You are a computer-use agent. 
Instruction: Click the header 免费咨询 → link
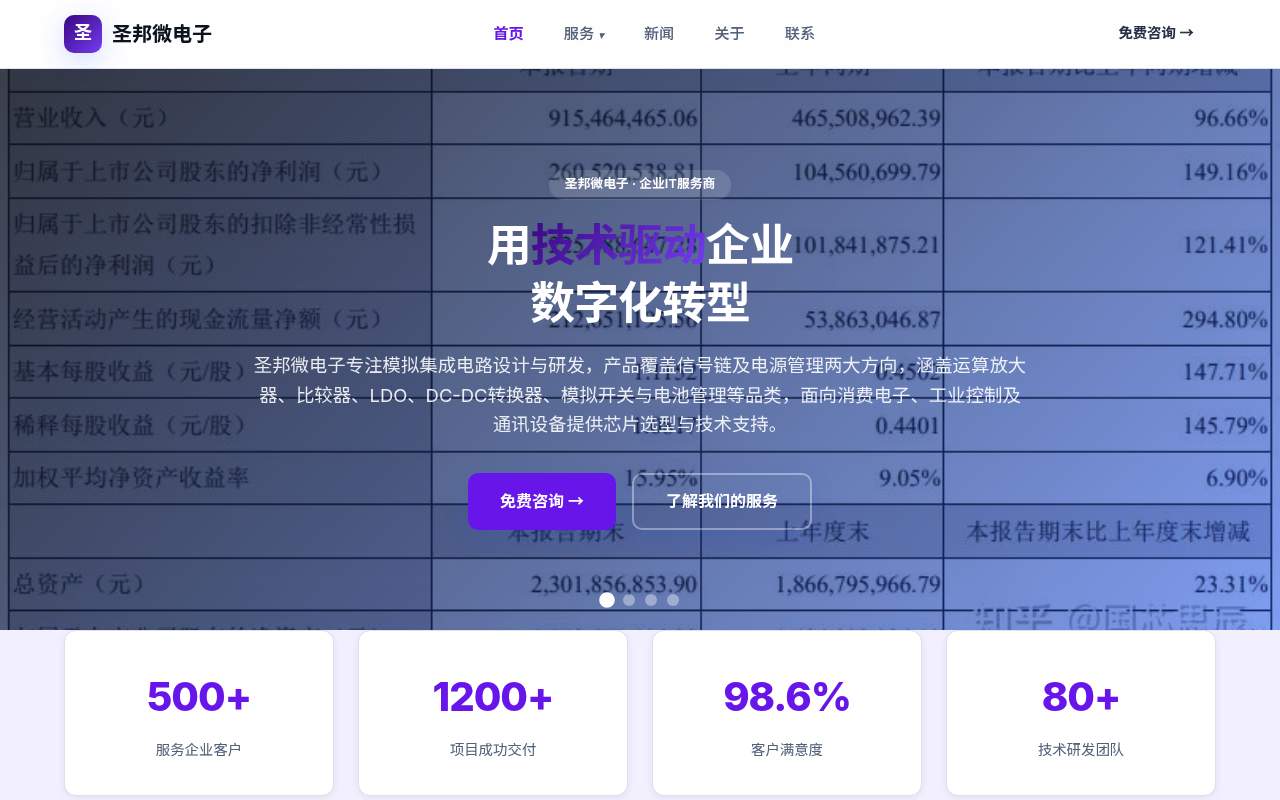[1156, 33]
